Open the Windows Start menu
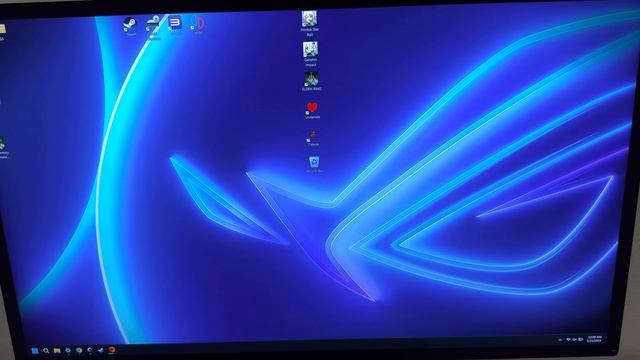640x360 pixels. coord(35,351)
